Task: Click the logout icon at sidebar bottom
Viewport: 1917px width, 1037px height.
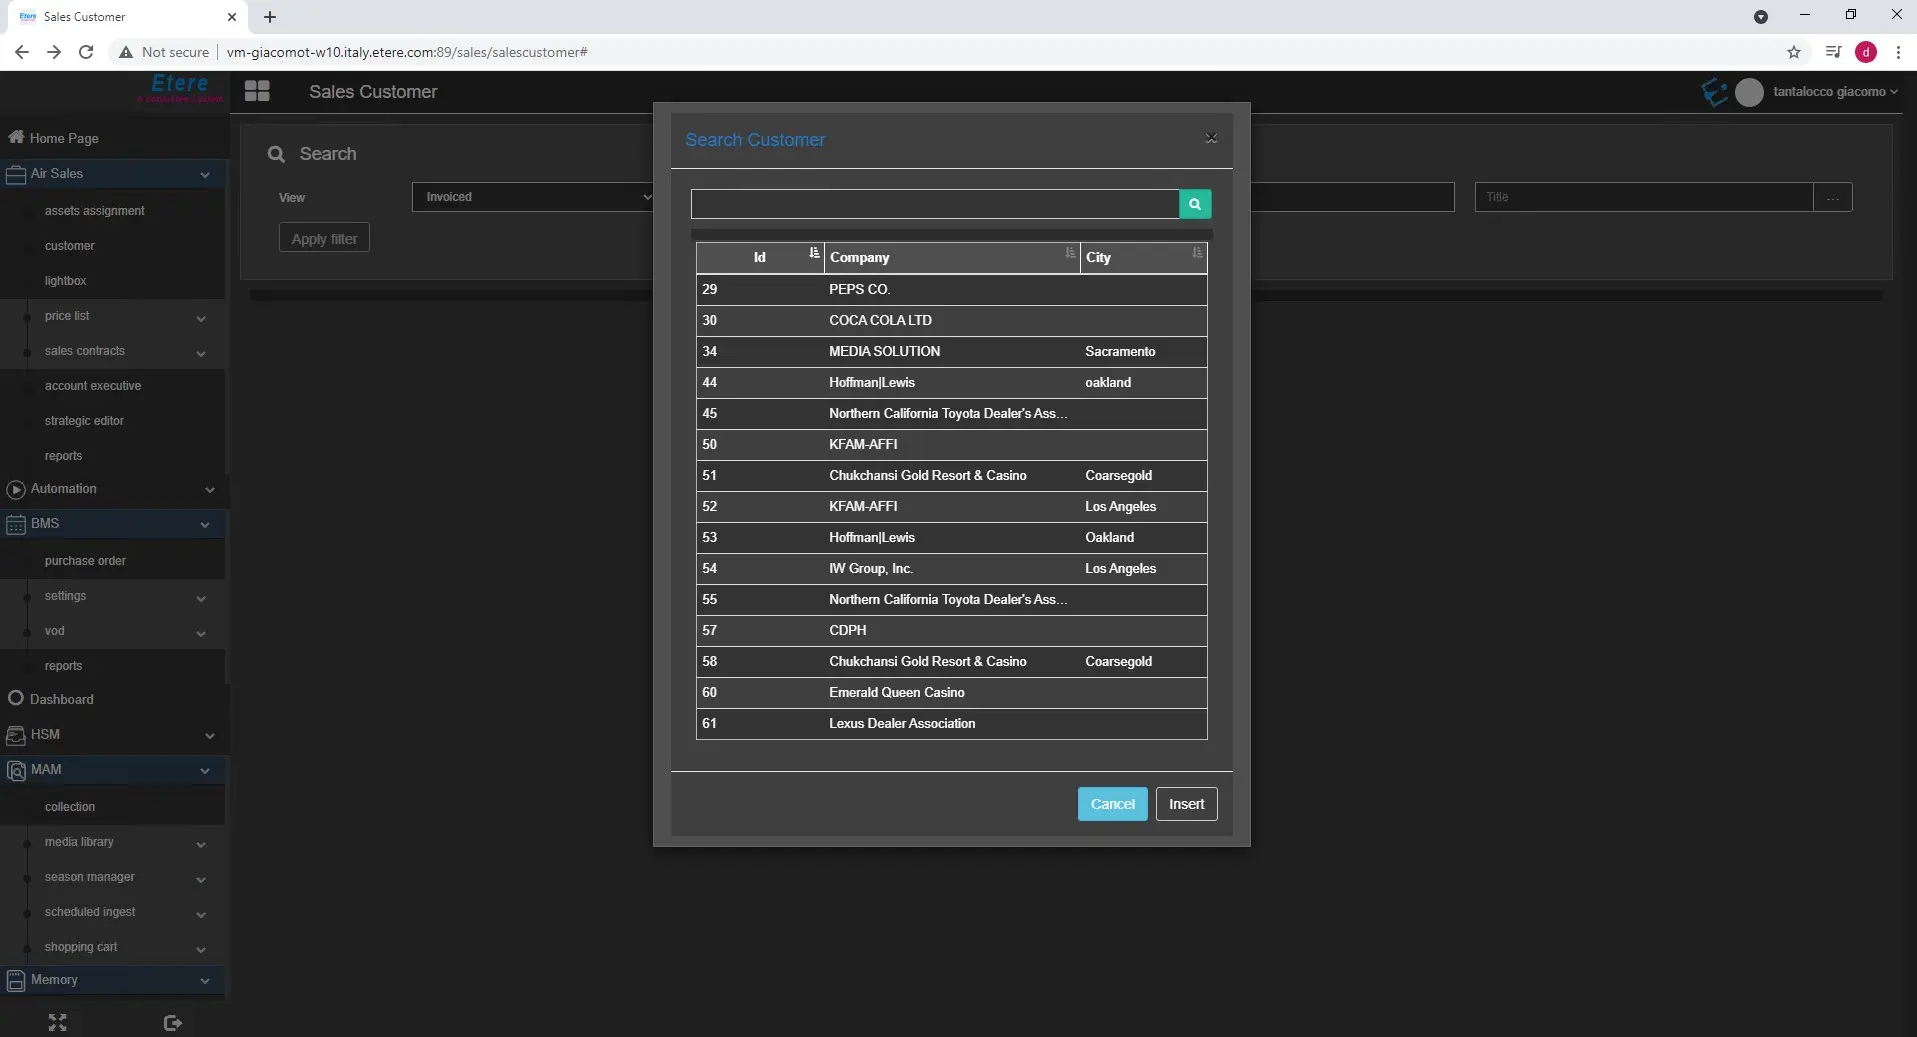Action: point(172,1022)
